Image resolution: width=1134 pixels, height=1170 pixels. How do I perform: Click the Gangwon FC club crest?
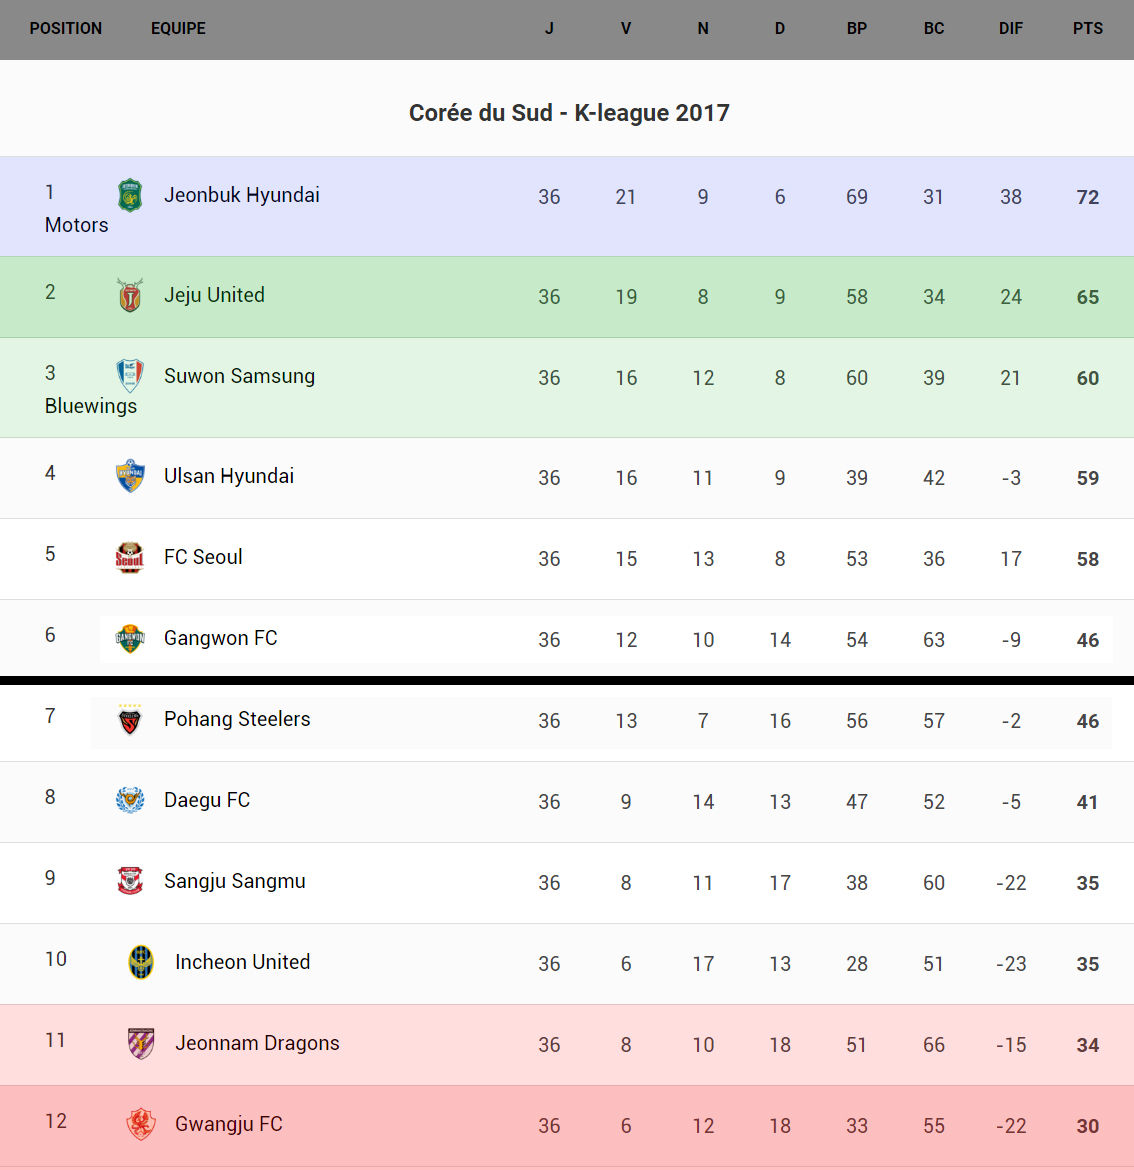point(130,638)
